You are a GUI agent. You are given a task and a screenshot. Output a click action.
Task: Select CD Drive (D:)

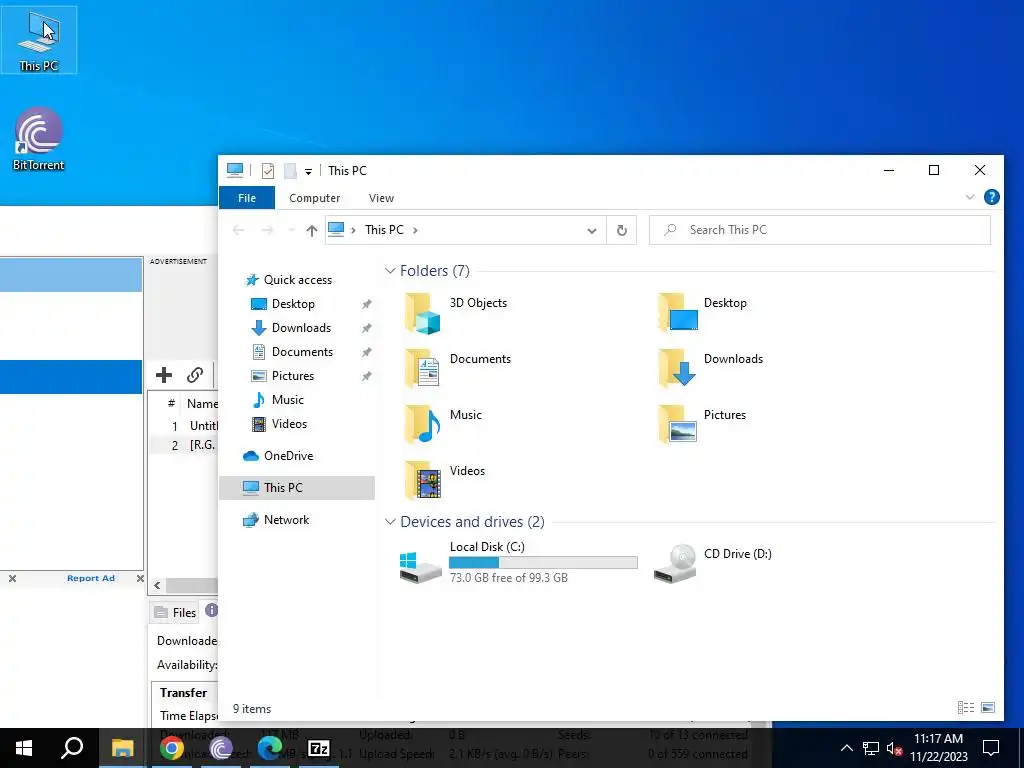tap(713, 562)
